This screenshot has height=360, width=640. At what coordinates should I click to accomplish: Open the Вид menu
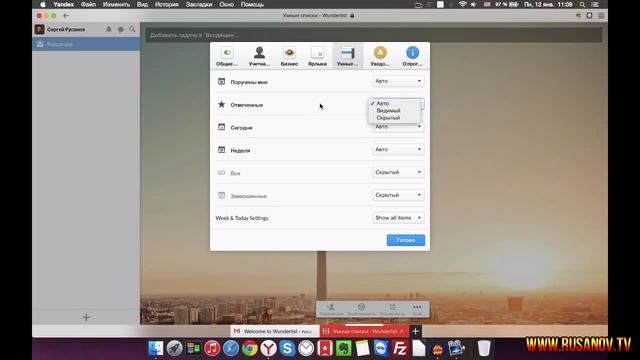pos(142,4)
